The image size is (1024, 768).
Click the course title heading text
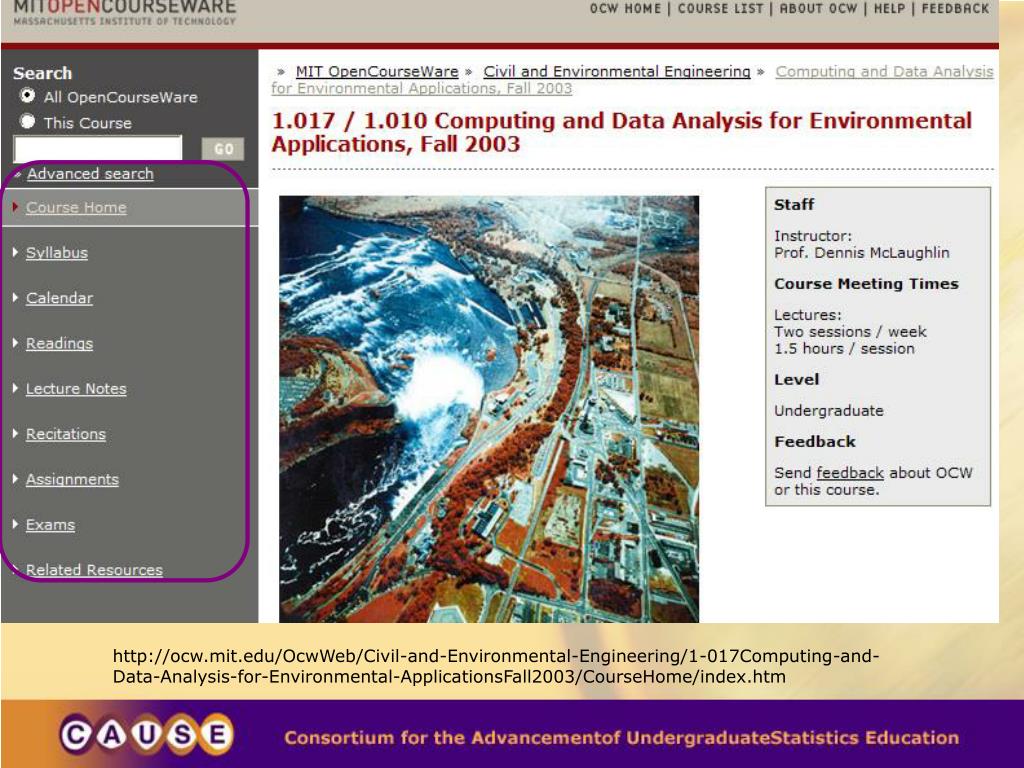pyautogui.click(x=621, y=132)
